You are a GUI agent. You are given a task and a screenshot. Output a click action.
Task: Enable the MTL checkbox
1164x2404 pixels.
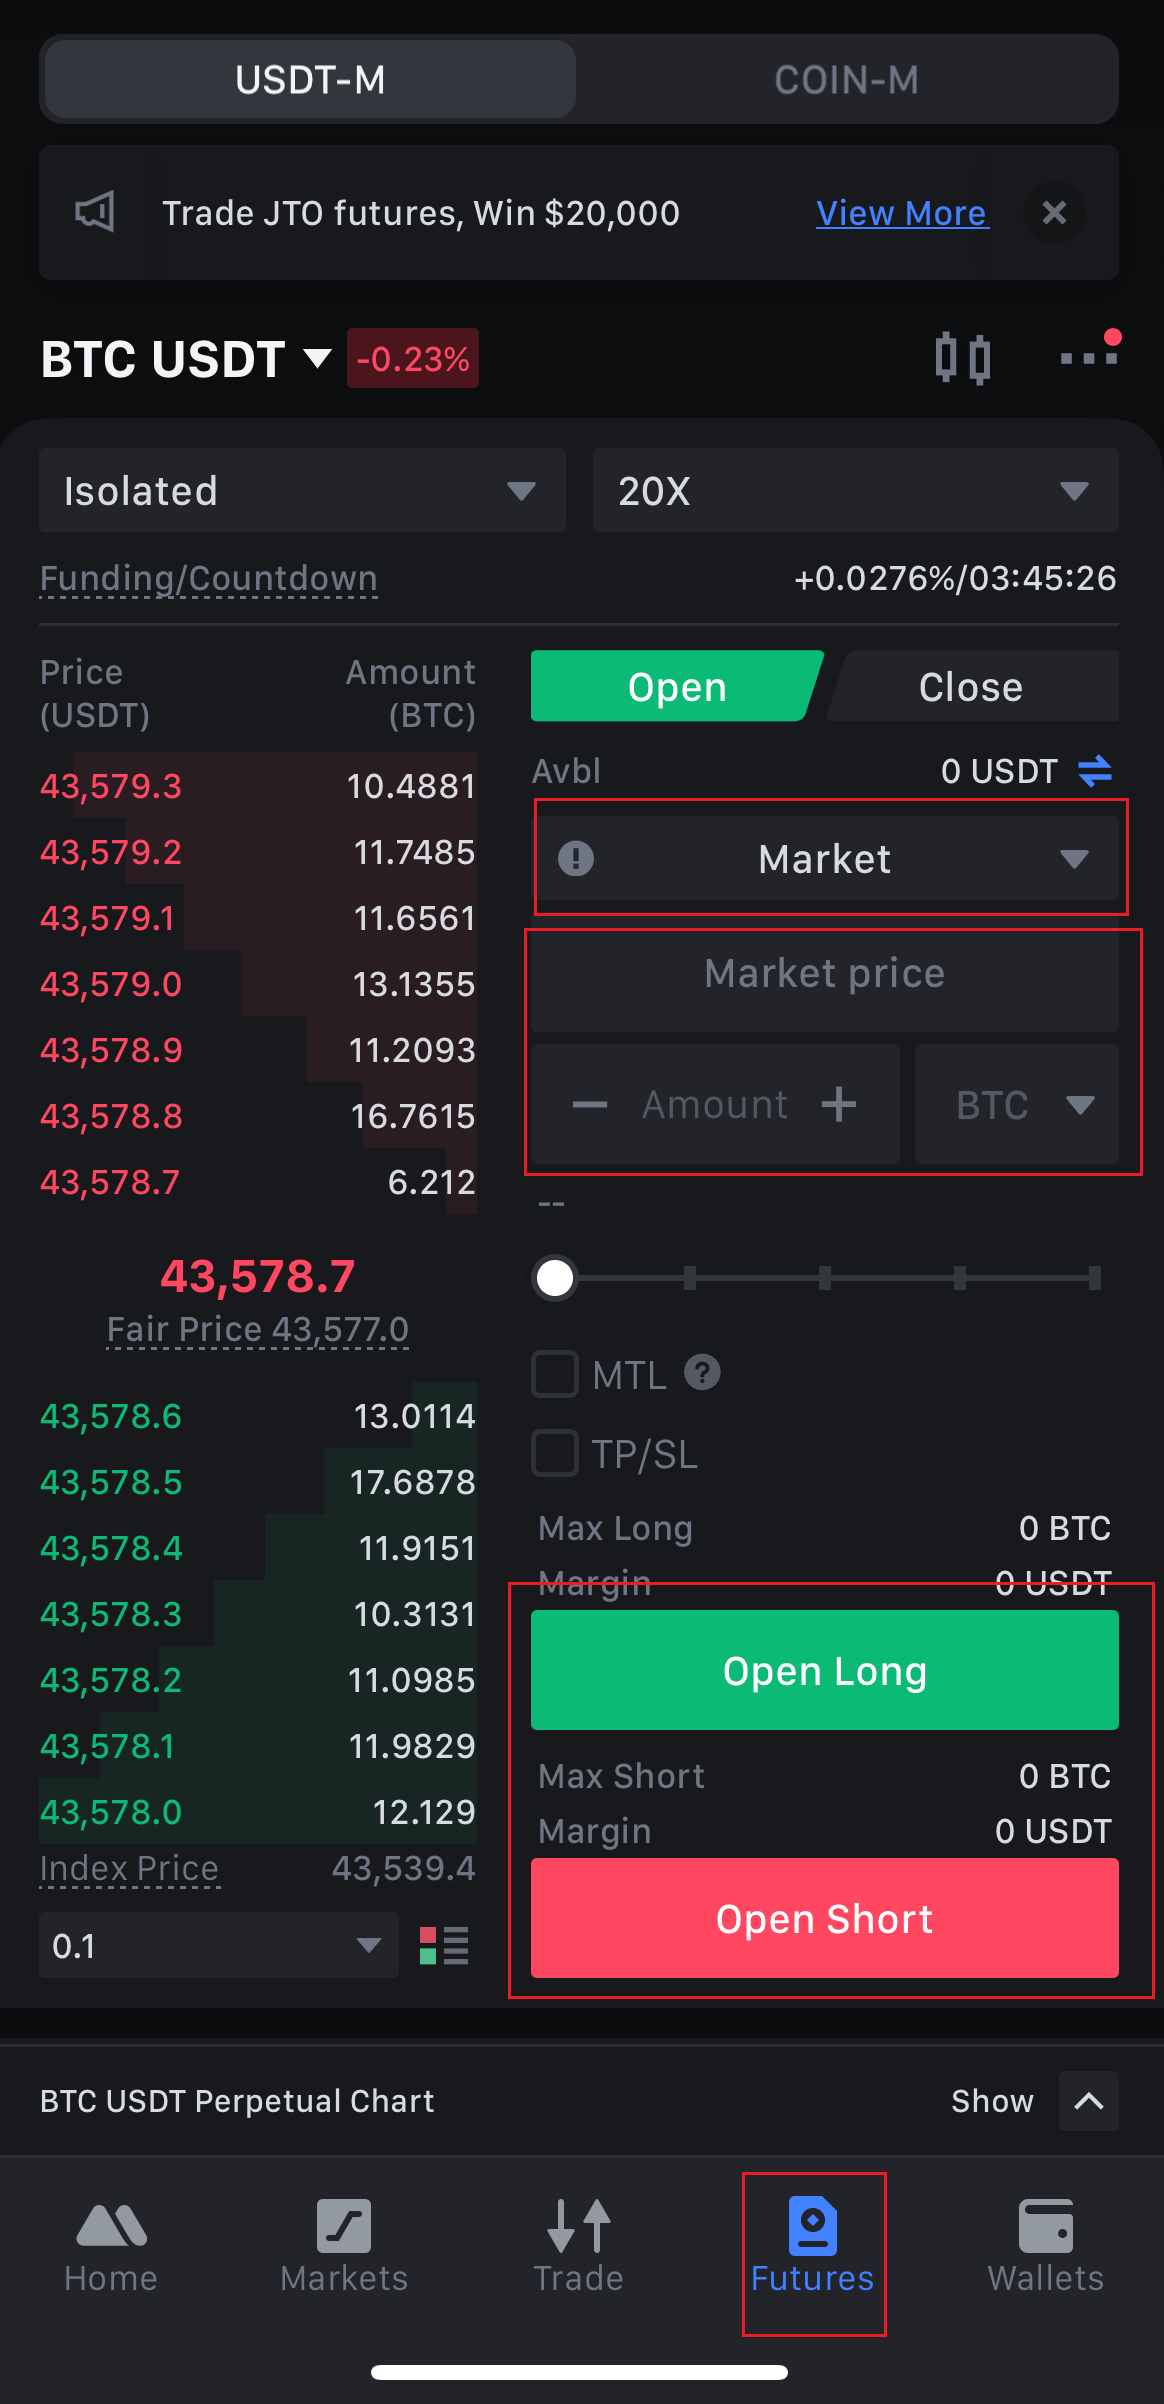tap(555, 1374)
